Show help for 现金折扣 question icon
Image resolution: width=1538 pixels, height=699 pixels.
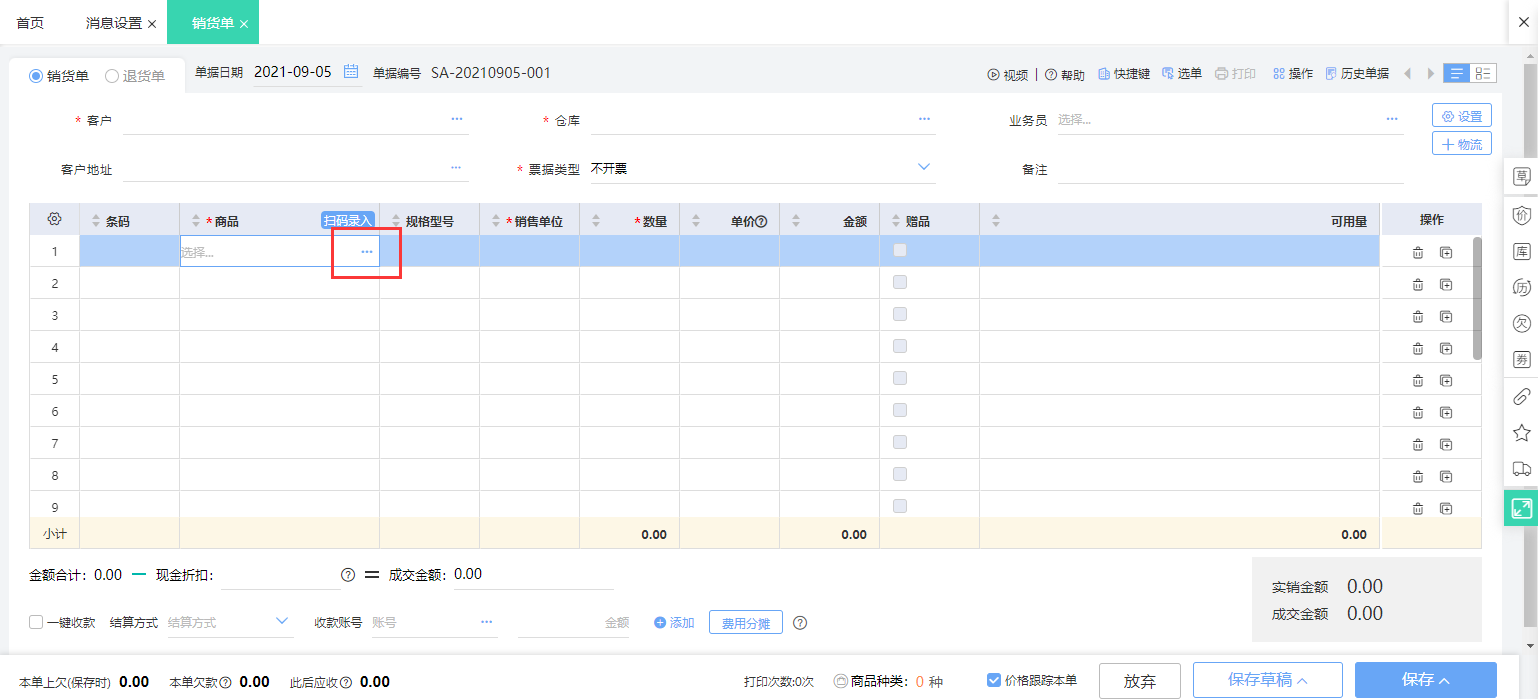[348, 575]
